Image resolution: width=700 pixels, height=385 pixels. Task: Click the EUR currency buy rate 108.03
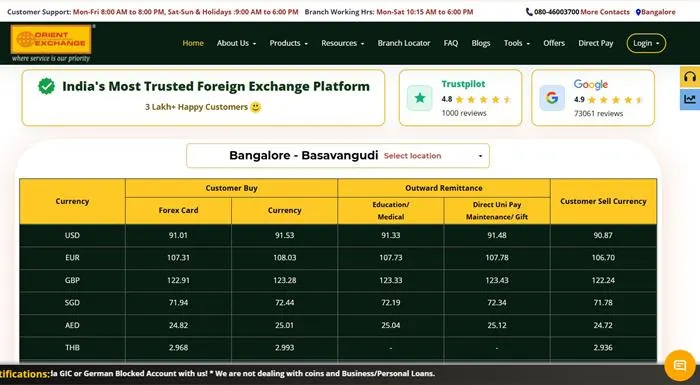284,258
